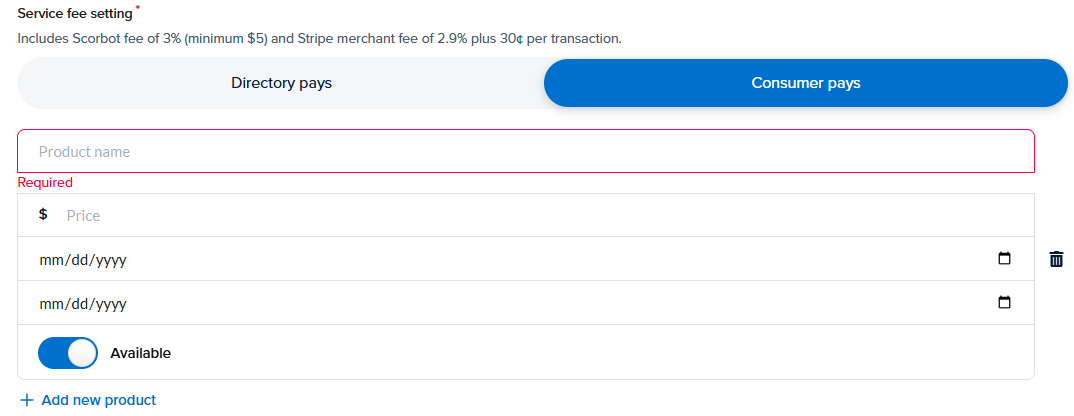Select the month segment of the first date
This screenshot has height=416, width=1074.
click(x=50, y=260)
